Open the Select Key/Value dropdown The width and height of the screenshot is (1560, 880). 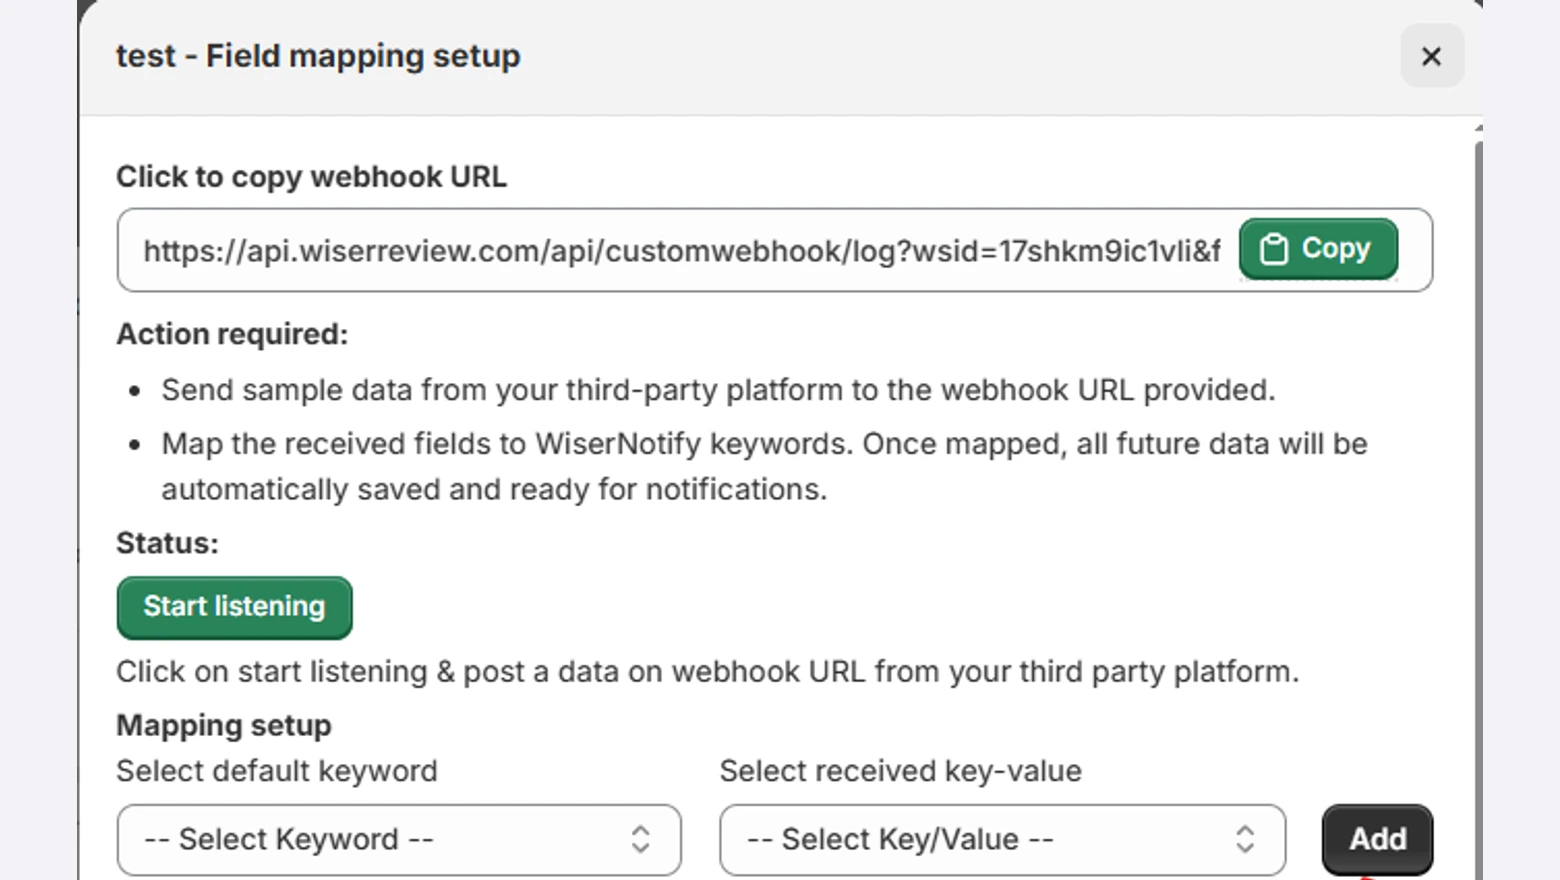coord(1002,839)
